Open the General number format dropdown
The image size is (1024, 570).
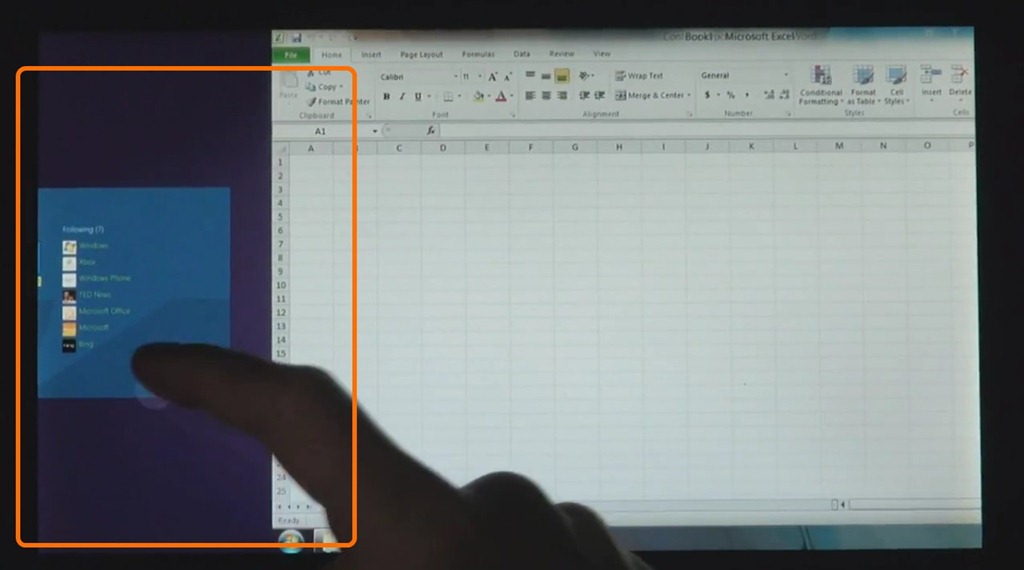tap(744, 76)
